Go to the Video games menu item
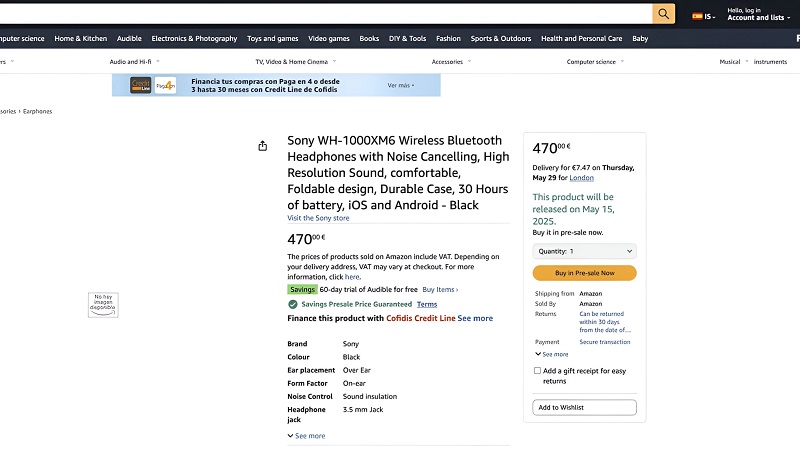The image size is (800, 450). click(329, 39)
